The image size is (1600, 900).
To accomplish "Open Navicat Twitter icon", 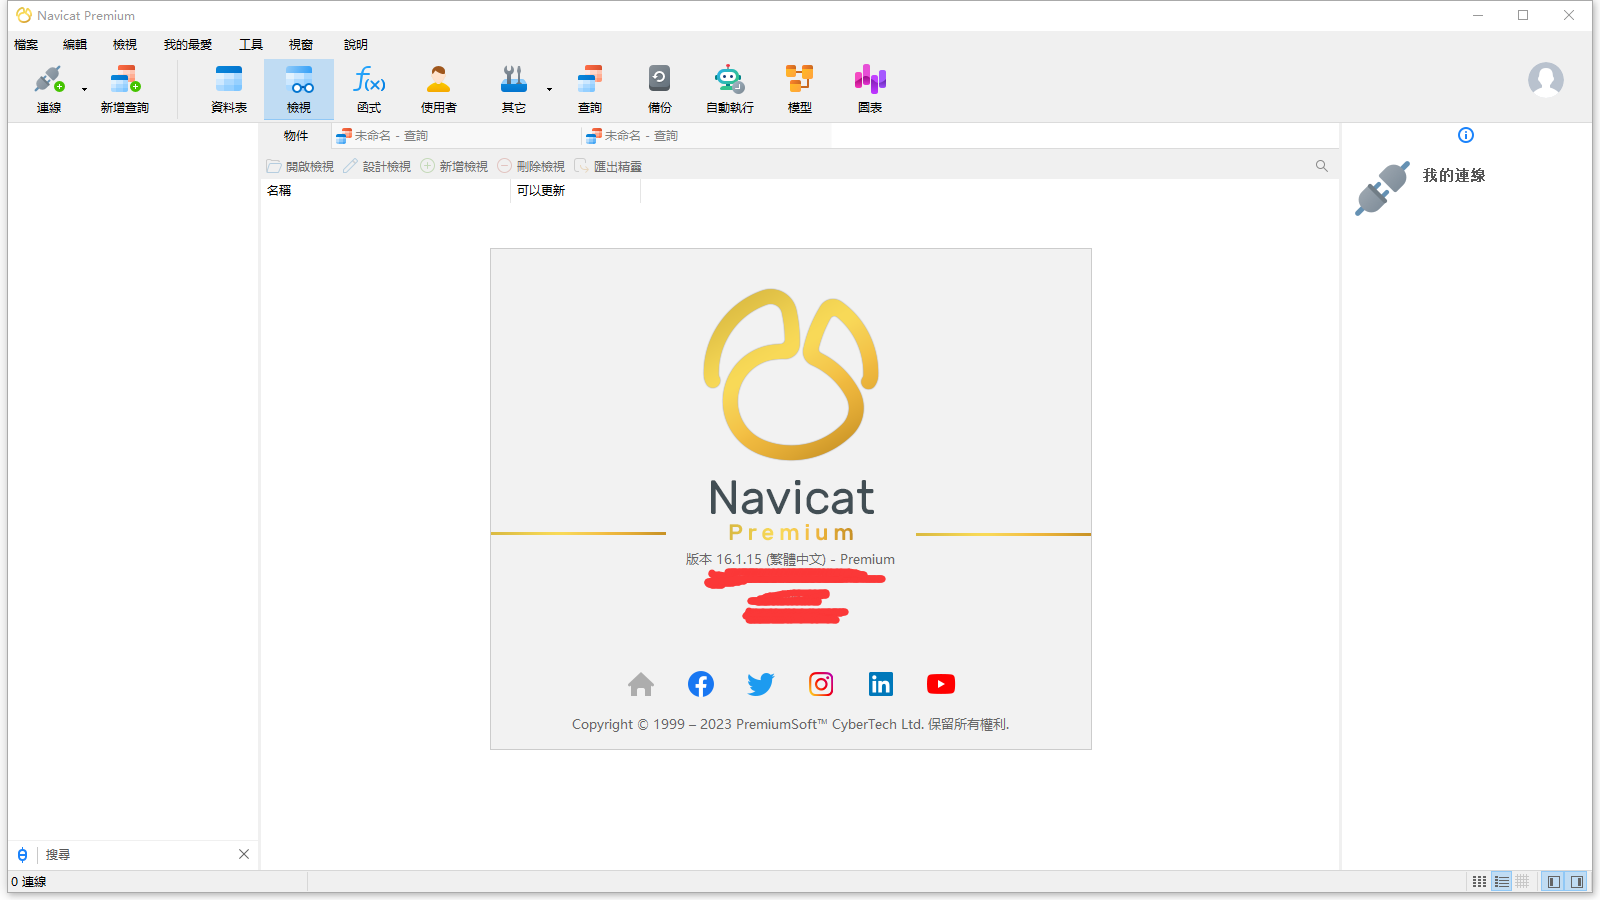I will pyautogui.click(x=761, y=684).
